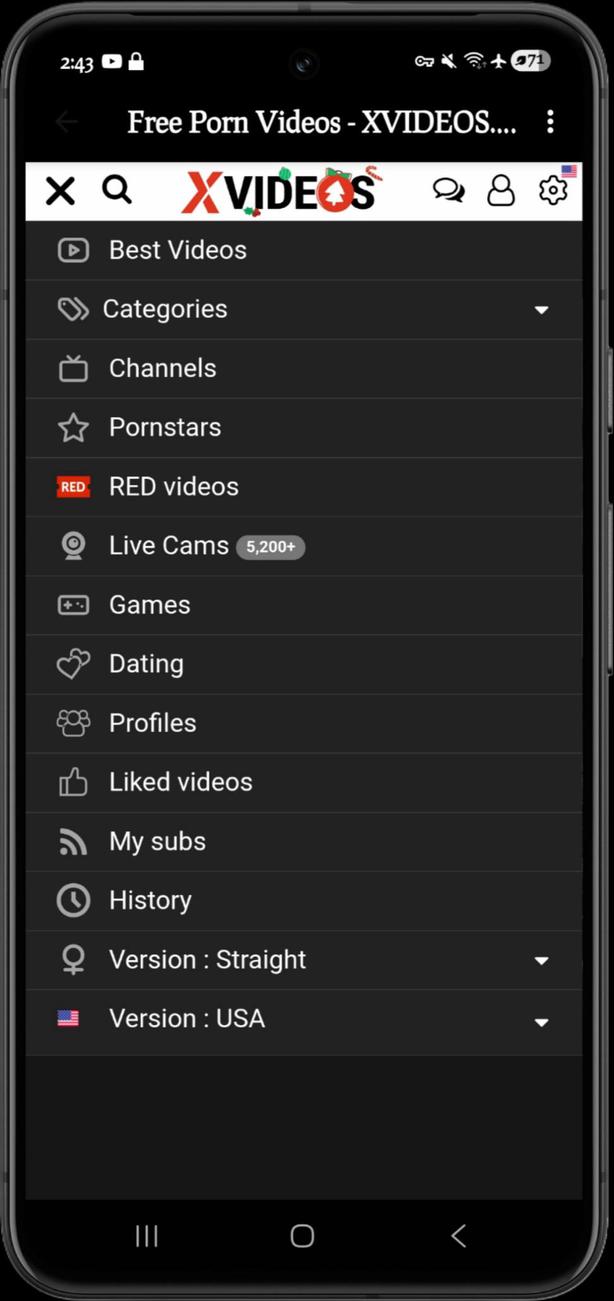614x1301 pixels.
Task: Go back with the top arrow
Action: tap(66, 122)
